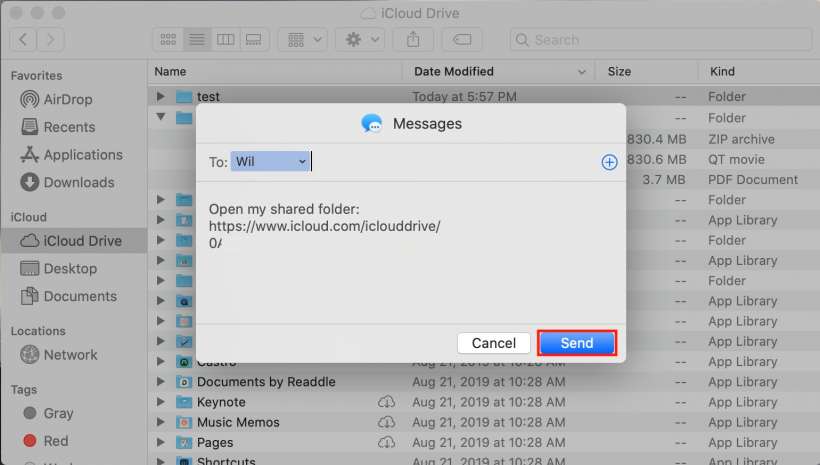820x465 pixels.
Task: Open the action gear menu
Action: point(361,40)
